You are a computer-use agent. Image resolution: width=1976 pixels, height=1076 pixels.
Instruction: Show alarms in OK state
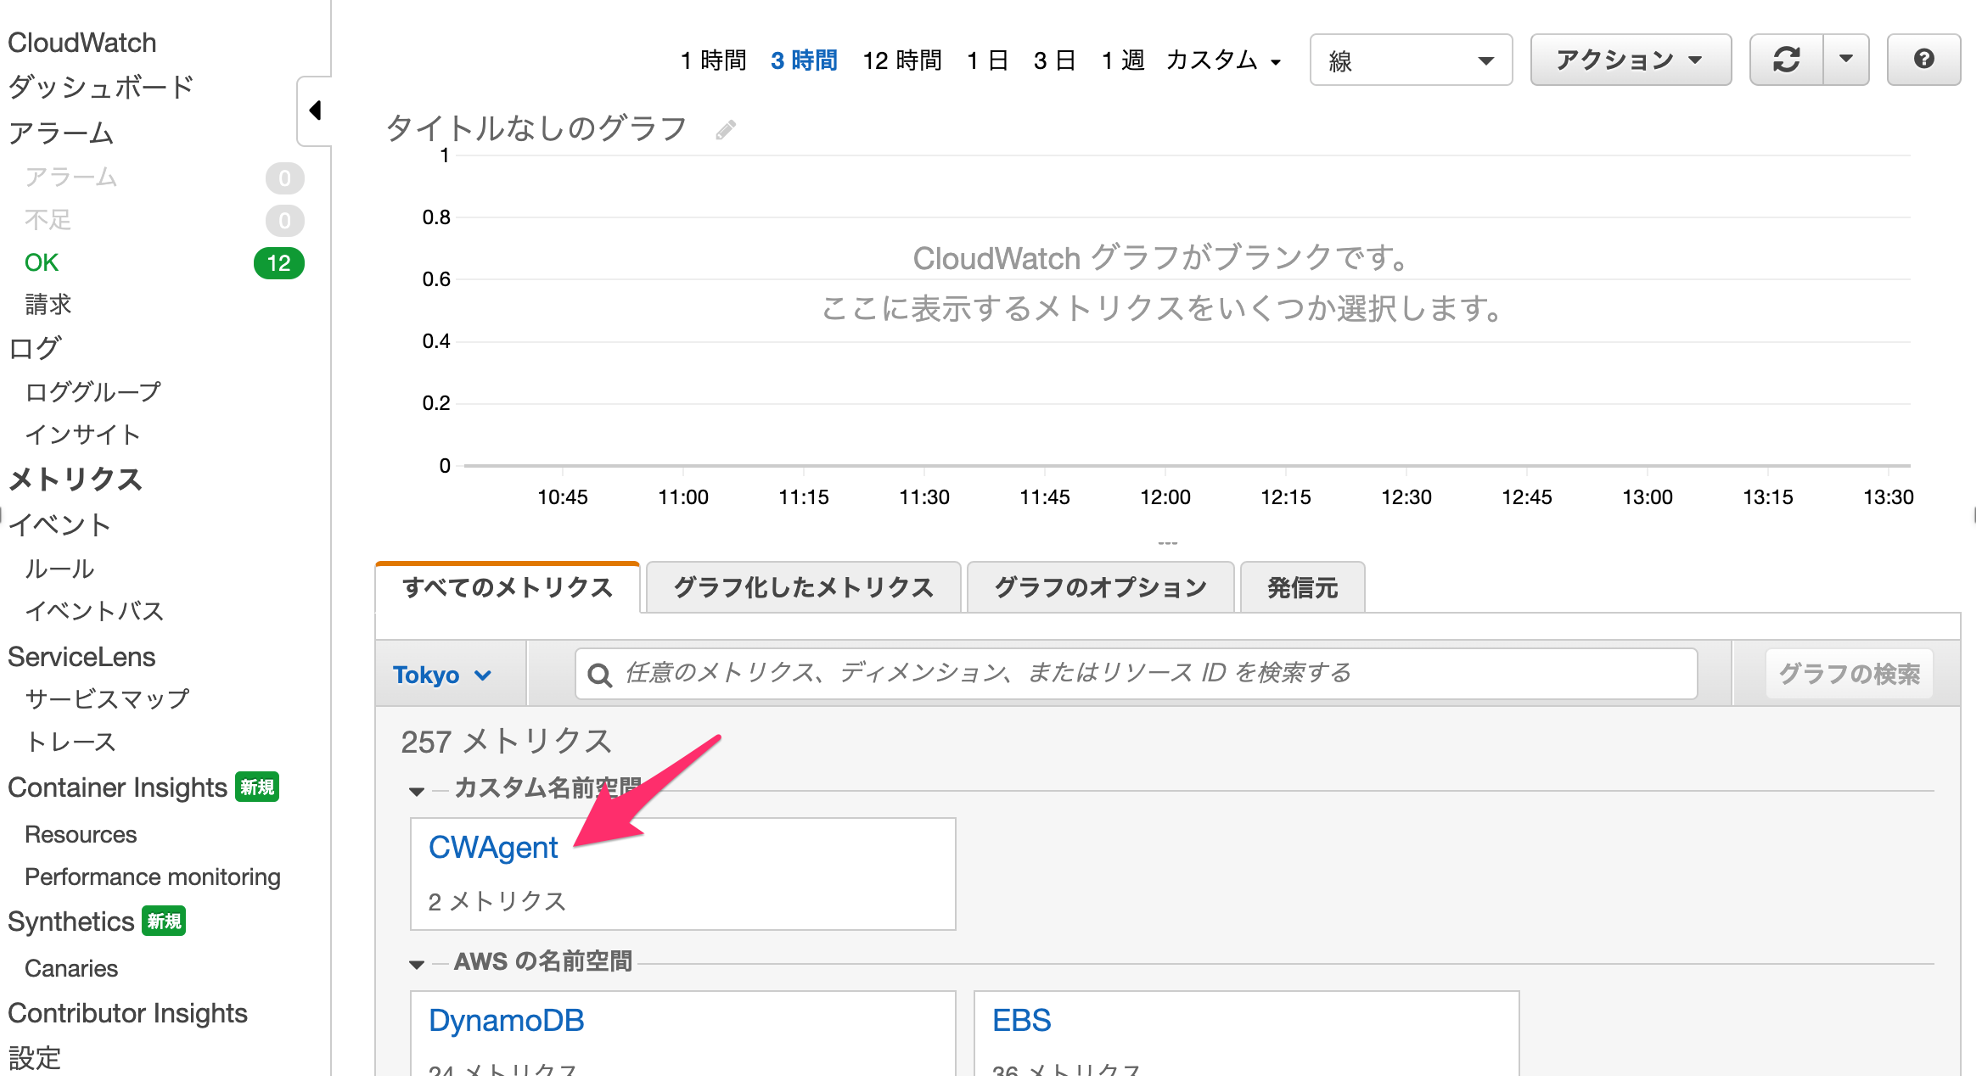[x=42, y=263]
